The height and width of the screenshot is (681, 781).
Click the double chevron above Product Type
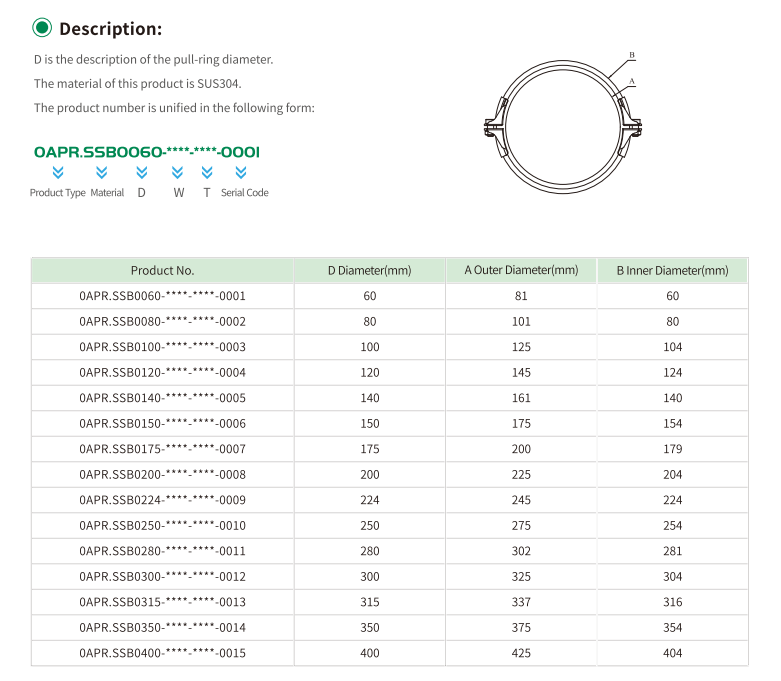58,172
